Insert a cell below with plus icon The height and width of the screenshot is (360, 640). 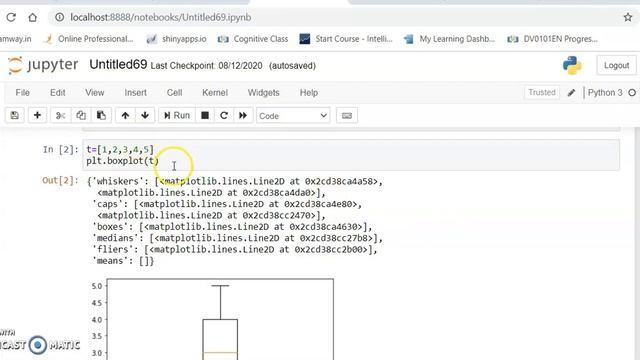coord(37,116)
